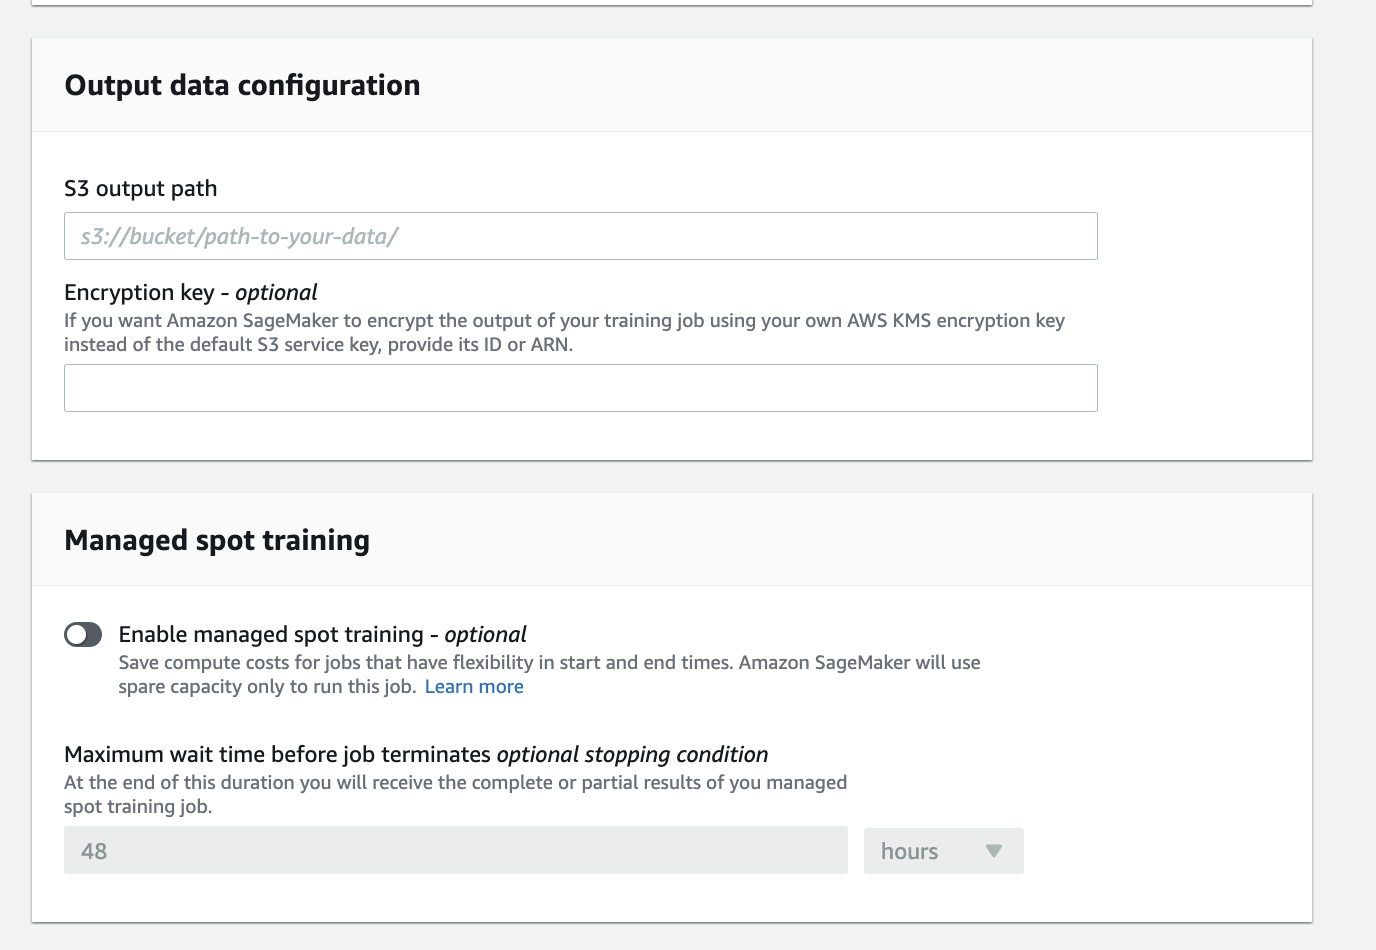The image size is (1376, 950).
Task: Click the Output data configuration heading
Action: tap(242, 86)
